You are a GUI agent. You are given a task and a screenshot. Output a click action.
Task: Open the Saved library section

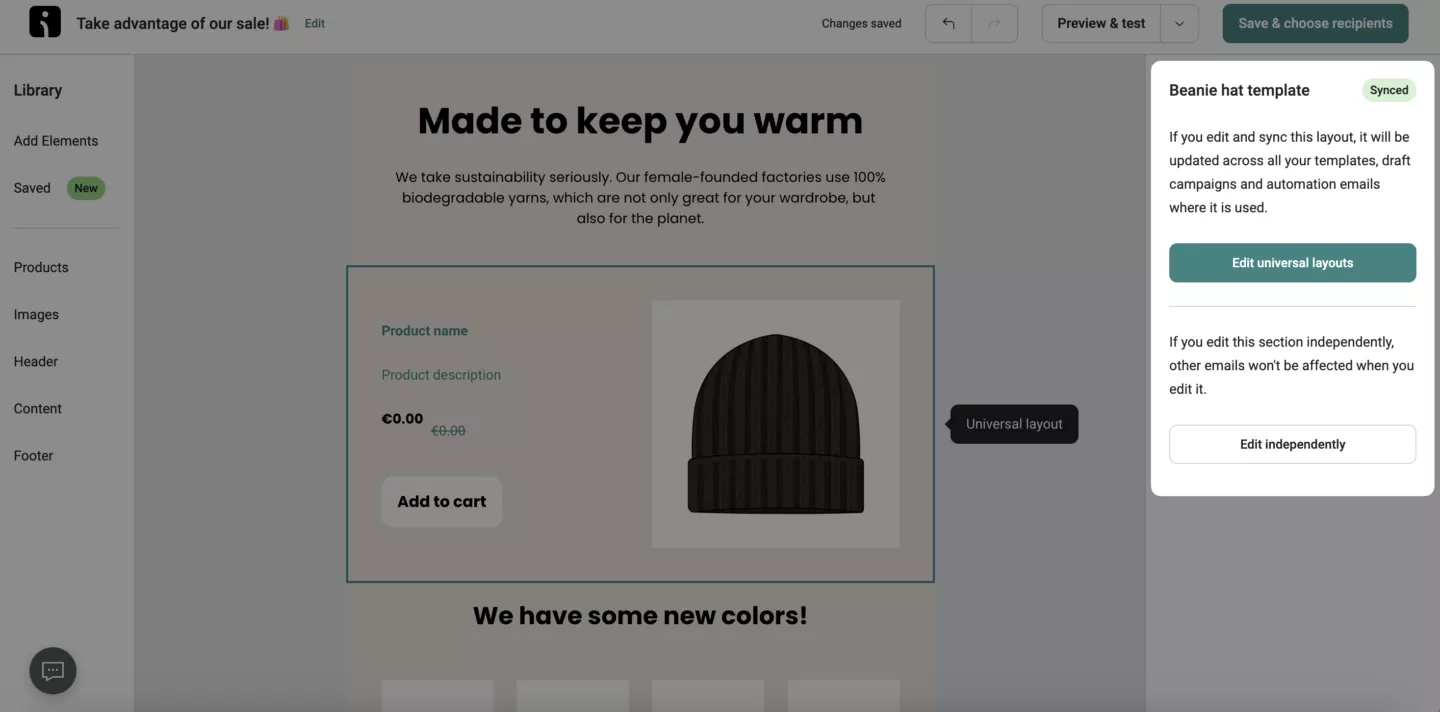click(x=32, y=188)
